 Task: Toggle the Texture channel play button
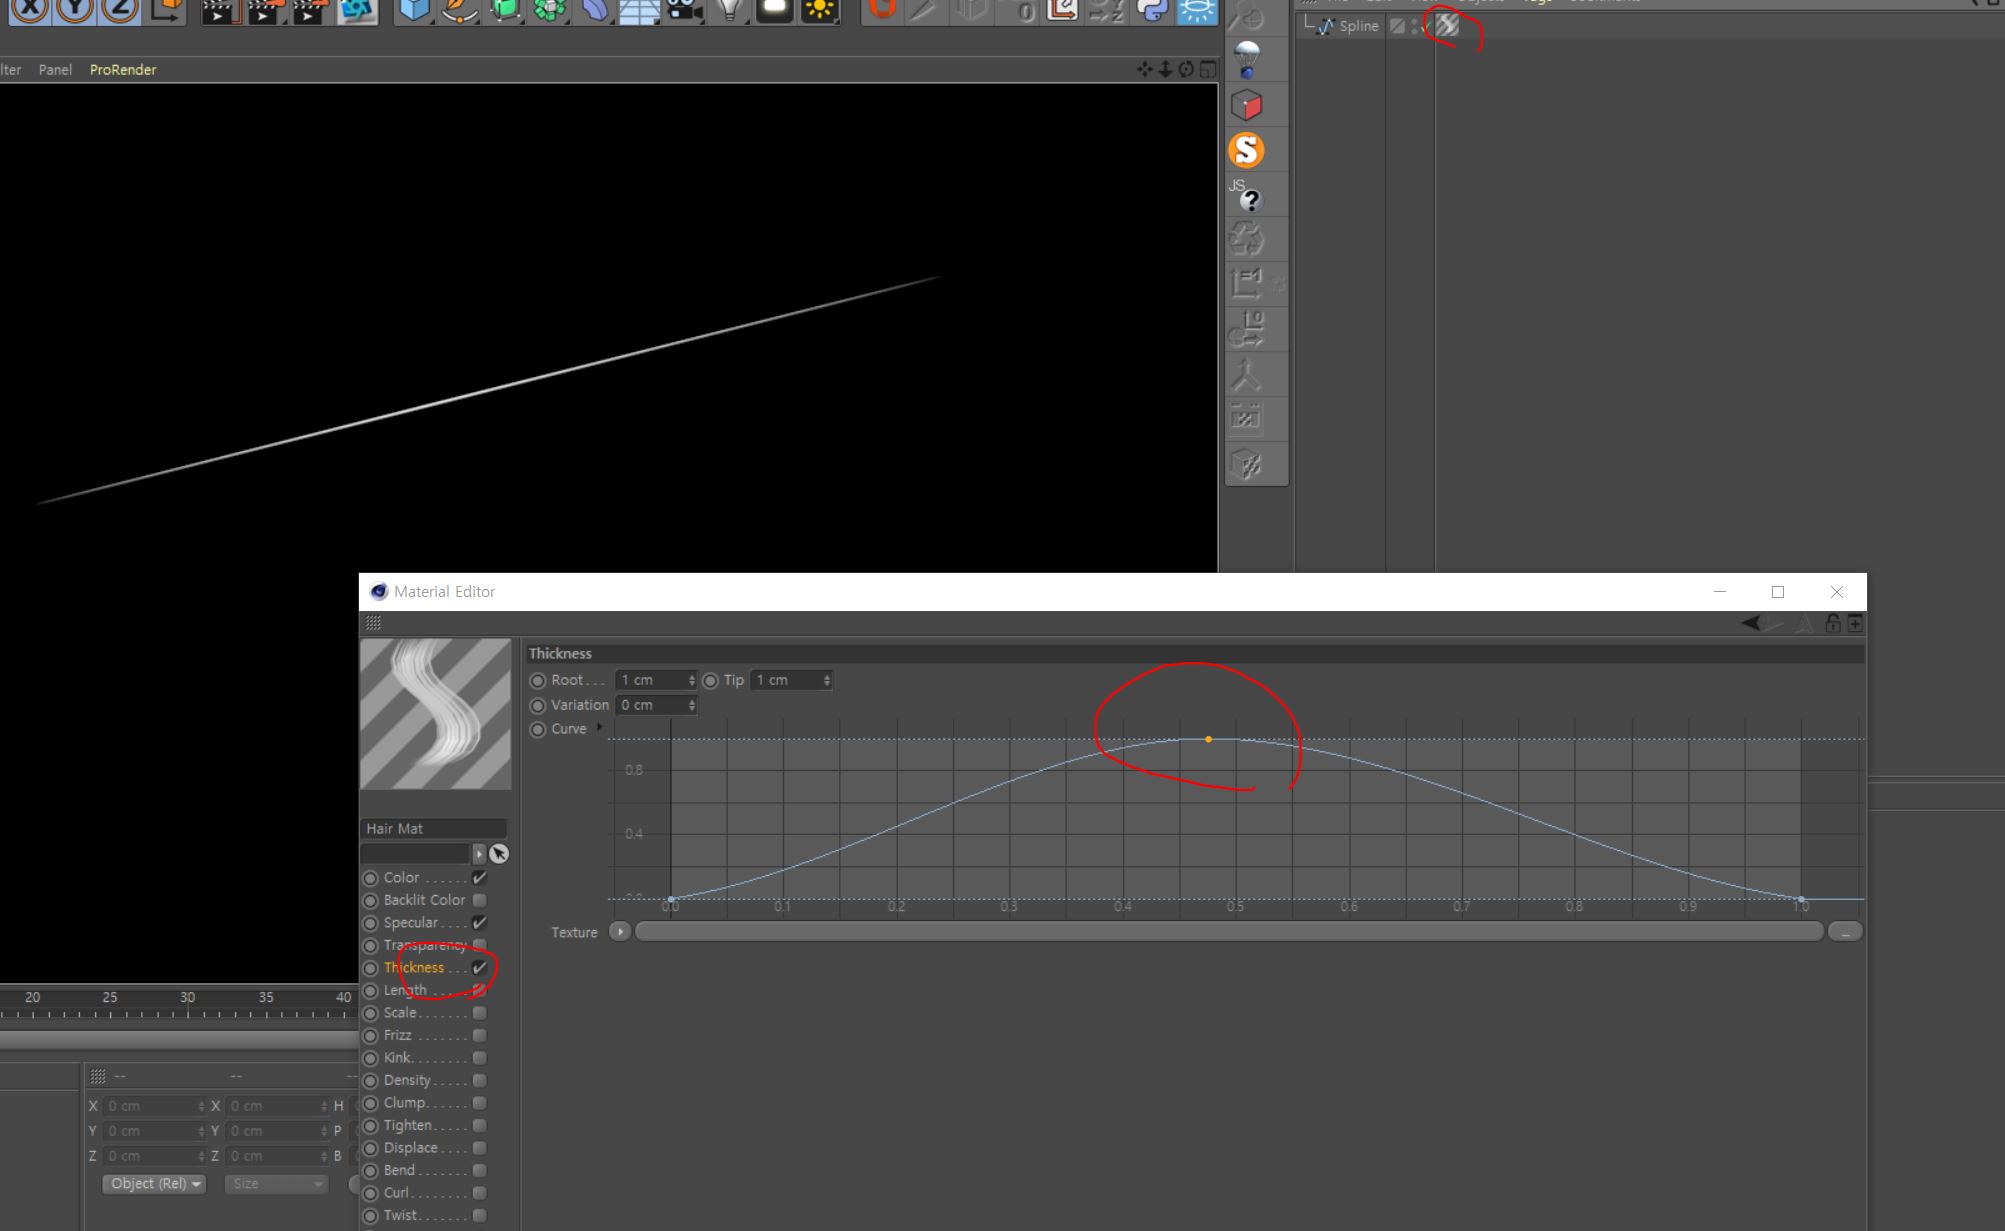point(619,932)
